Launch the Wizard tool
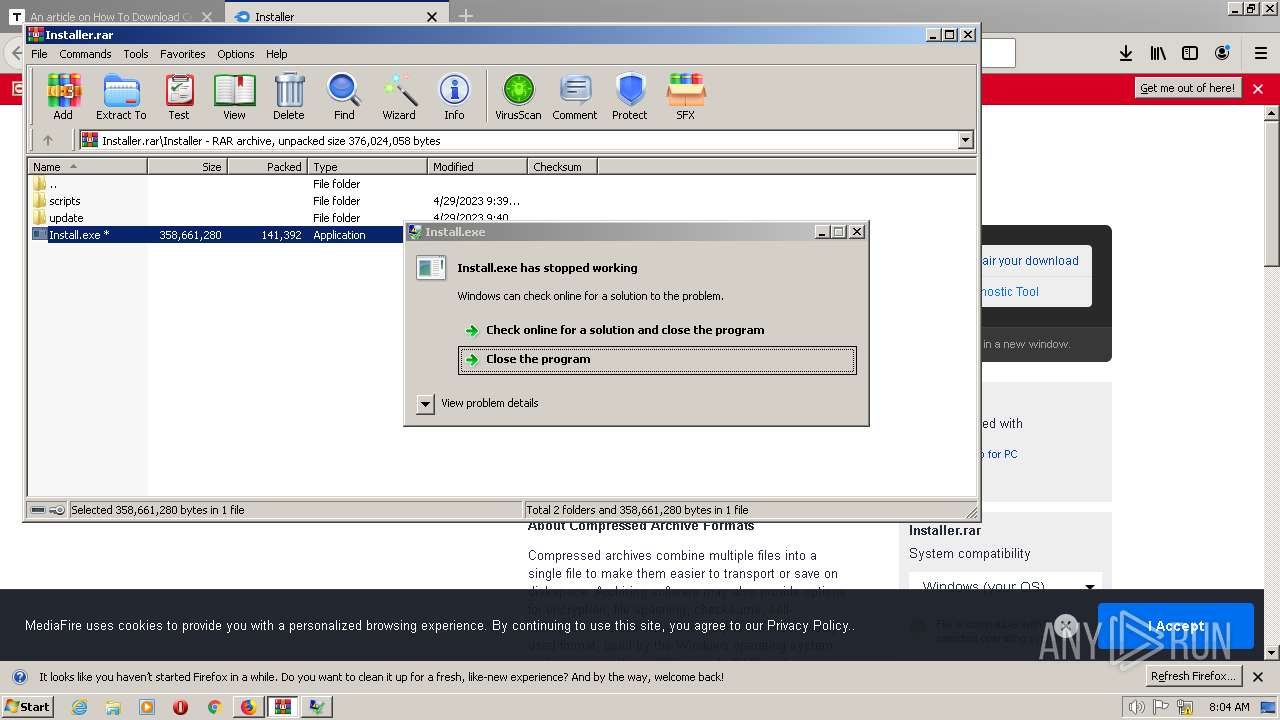 tap(399, 97)
